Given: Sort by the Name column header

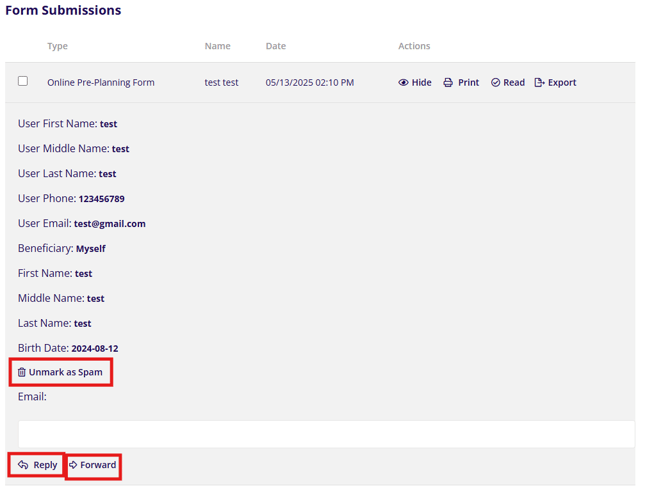Looking at the screenshot, I should coord(217,46).
